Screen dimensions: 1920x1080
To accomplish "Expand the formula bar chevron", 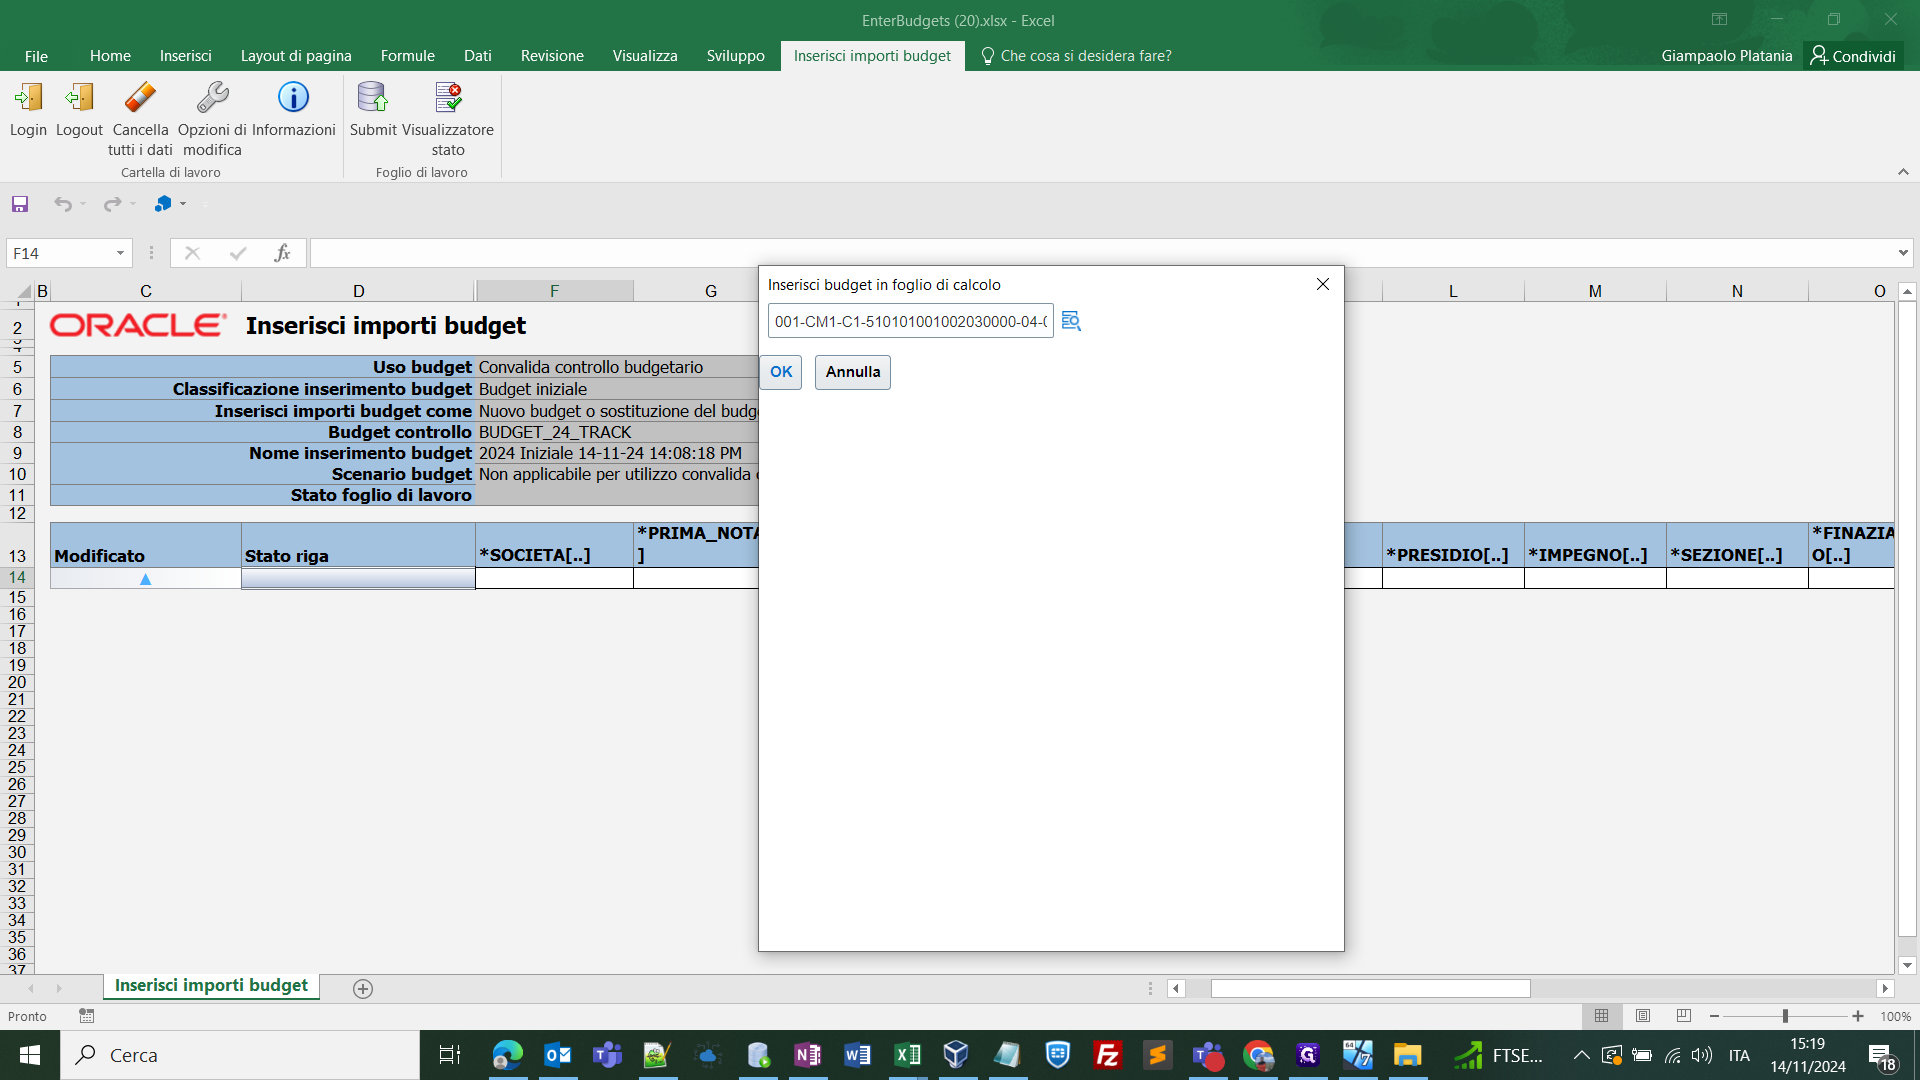I will pyautogui.click(x=1903, y=253).
